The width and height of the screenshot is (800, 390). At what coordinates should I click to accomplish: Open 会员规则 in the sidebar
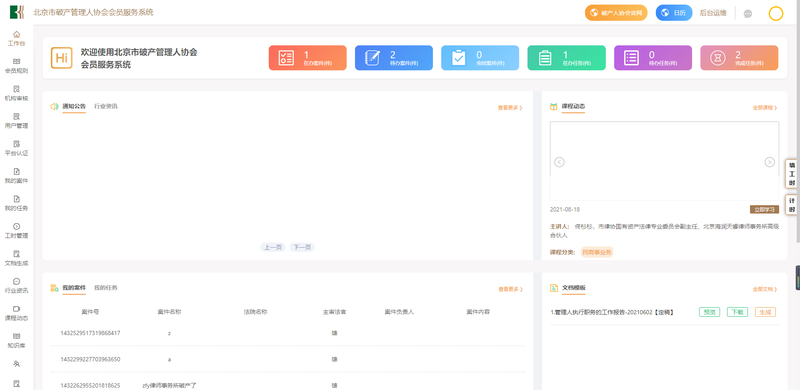coord(16,62)
